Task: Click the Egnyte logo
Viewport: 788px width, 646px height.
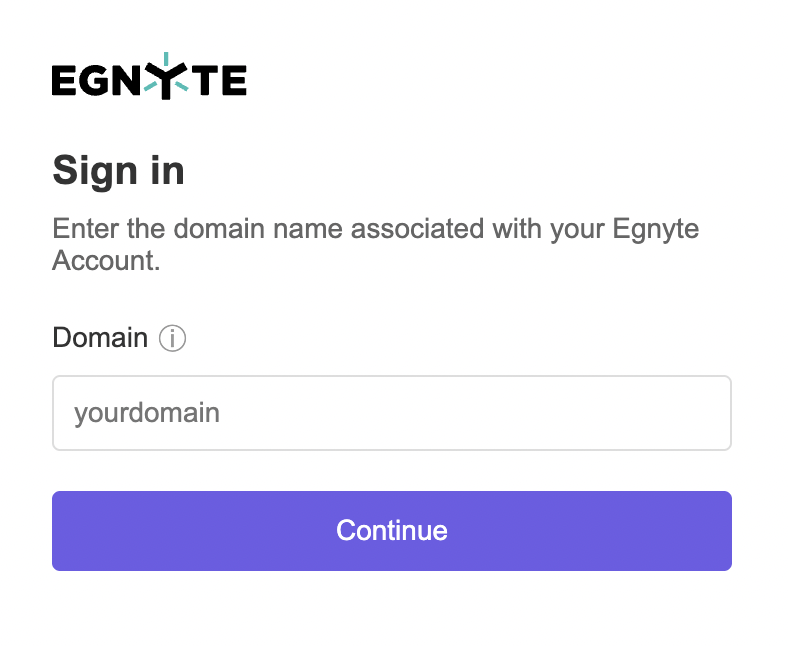Action: pyautogui.click(x=149, y=79)
